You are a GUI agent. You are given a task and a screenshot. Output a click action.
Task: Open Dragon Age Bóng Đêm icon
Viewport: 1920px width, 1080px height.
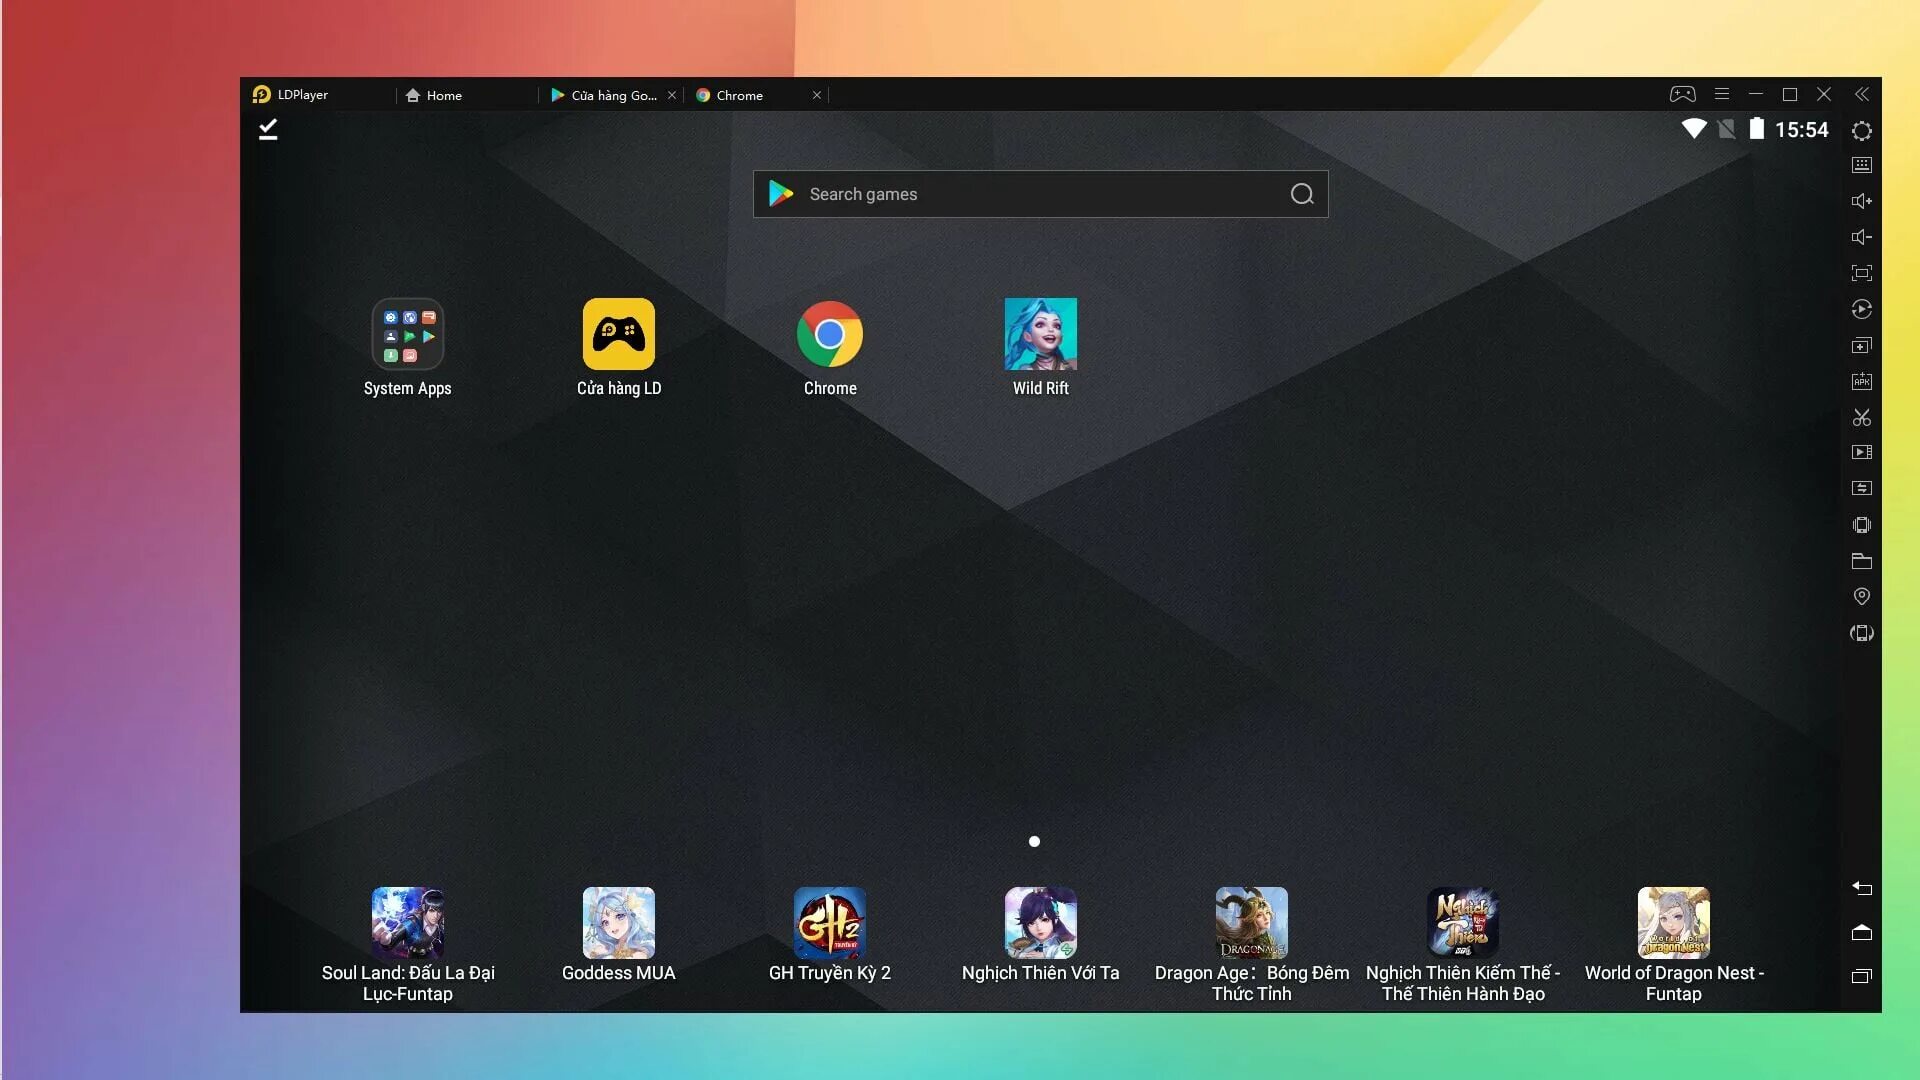[1251, 922]
